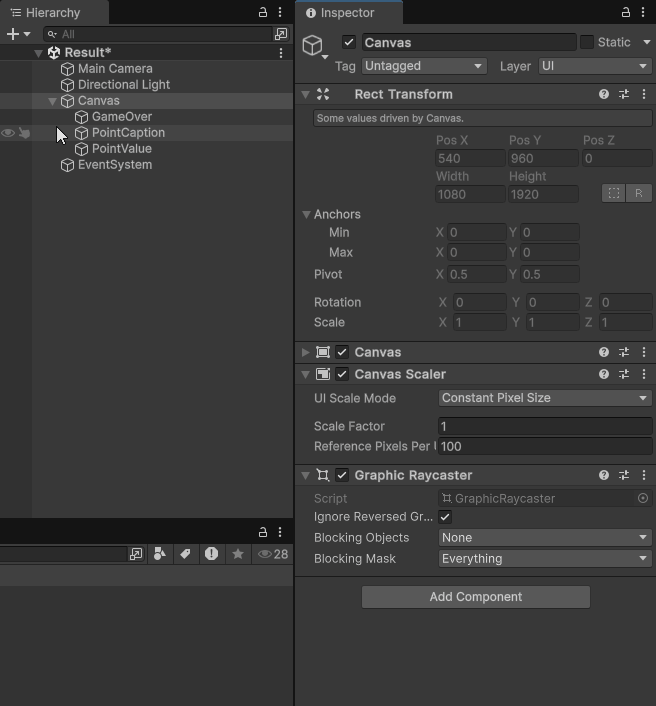Disable the Ignore Reversed Graphics checkbox
656x706 pixels.
pyautogui.click(x=445, y=517)
